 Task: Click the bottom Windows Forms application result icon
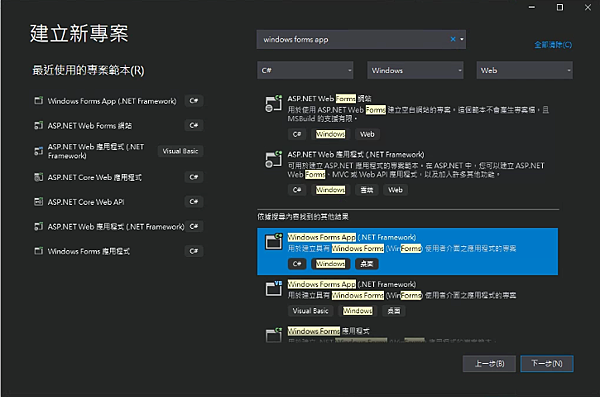click(274, 335)
